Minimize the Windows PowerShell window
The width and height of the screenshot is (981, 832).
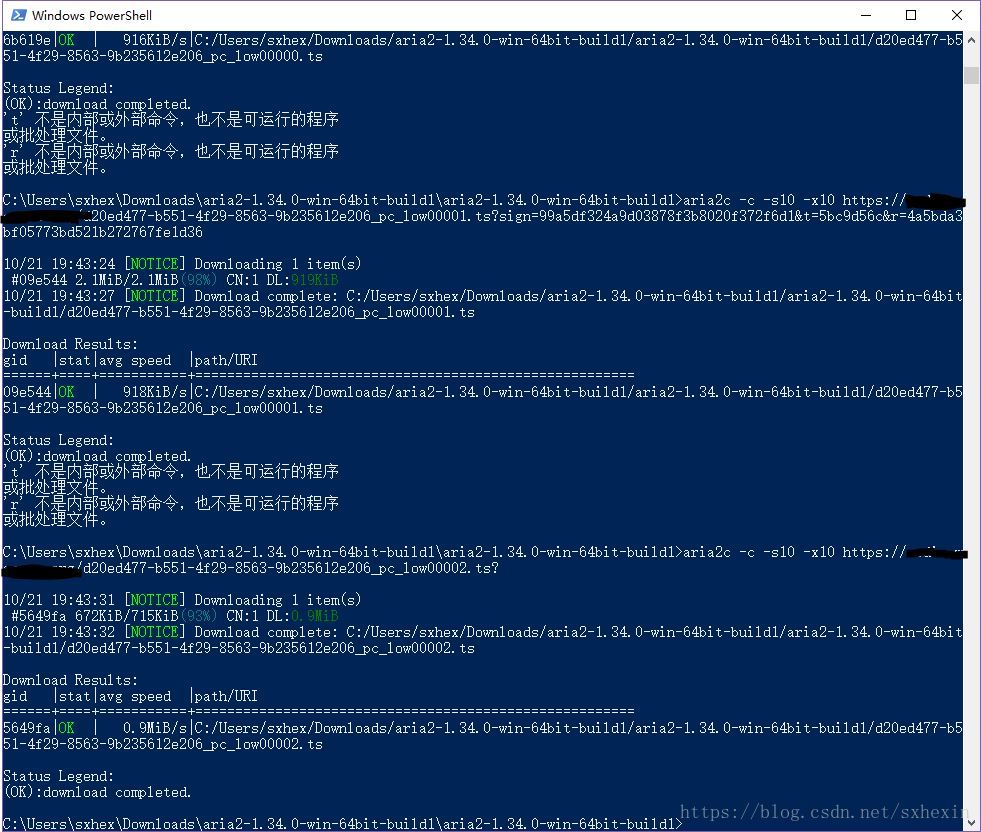point(866,15)
